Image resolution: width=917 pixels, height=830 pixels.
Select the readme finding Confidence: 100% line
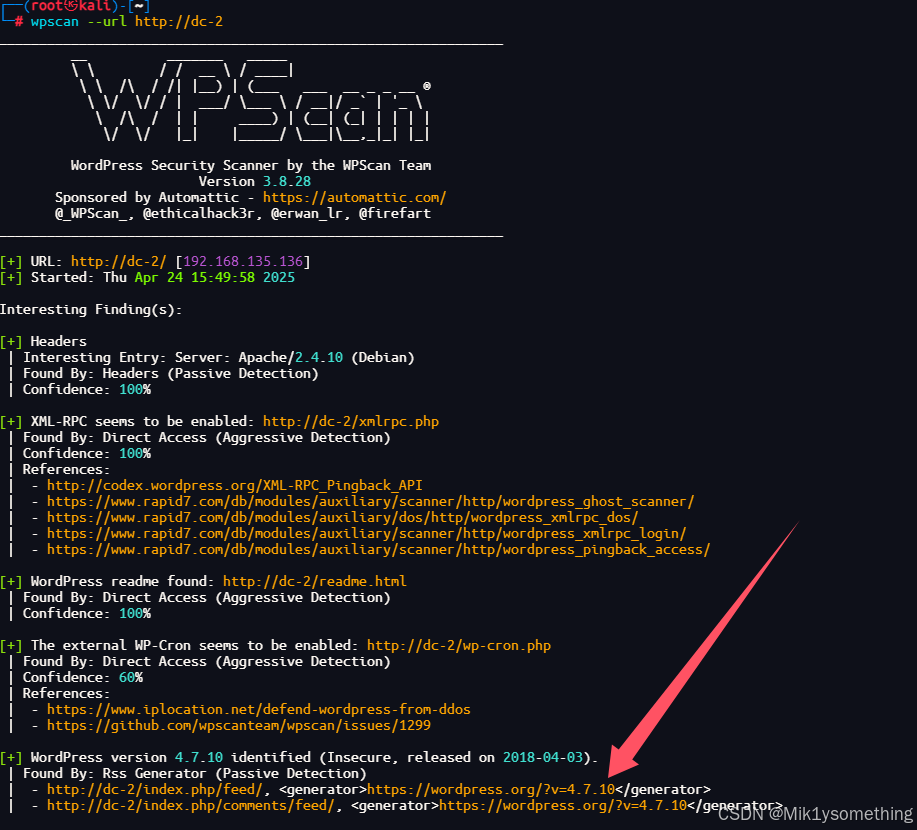point(87,614)
